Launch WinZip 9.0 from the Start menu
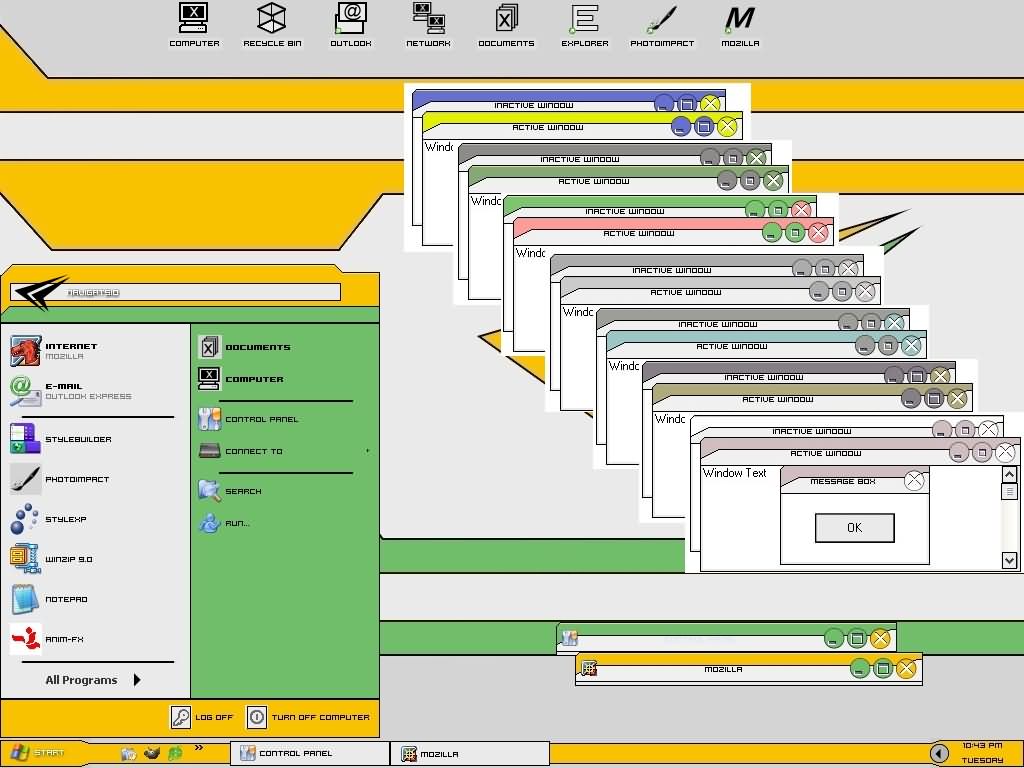The width and height of the screenshot is (1024, 768). coord(51,559)
